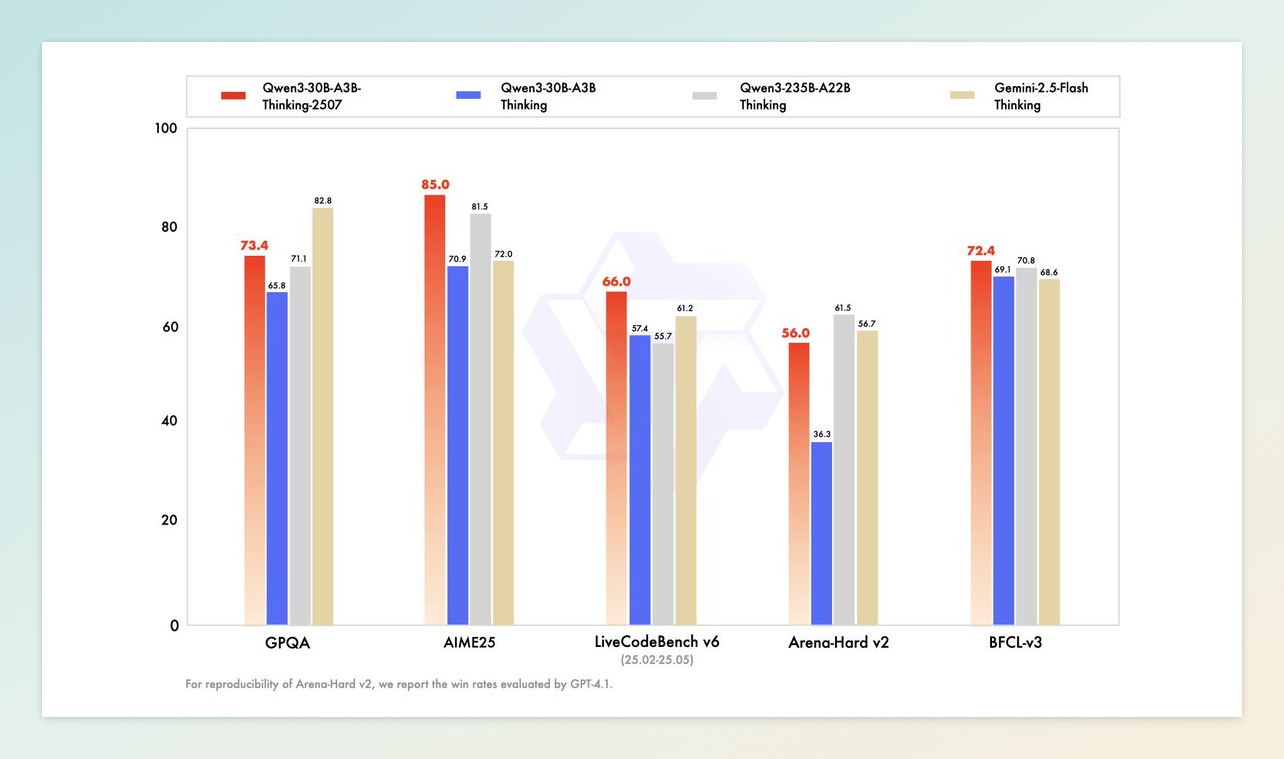The height and width of the screenshot is (759, 1284).
Task: Click the LiveCodeBench v6 axis label
Action: [656, 642]
